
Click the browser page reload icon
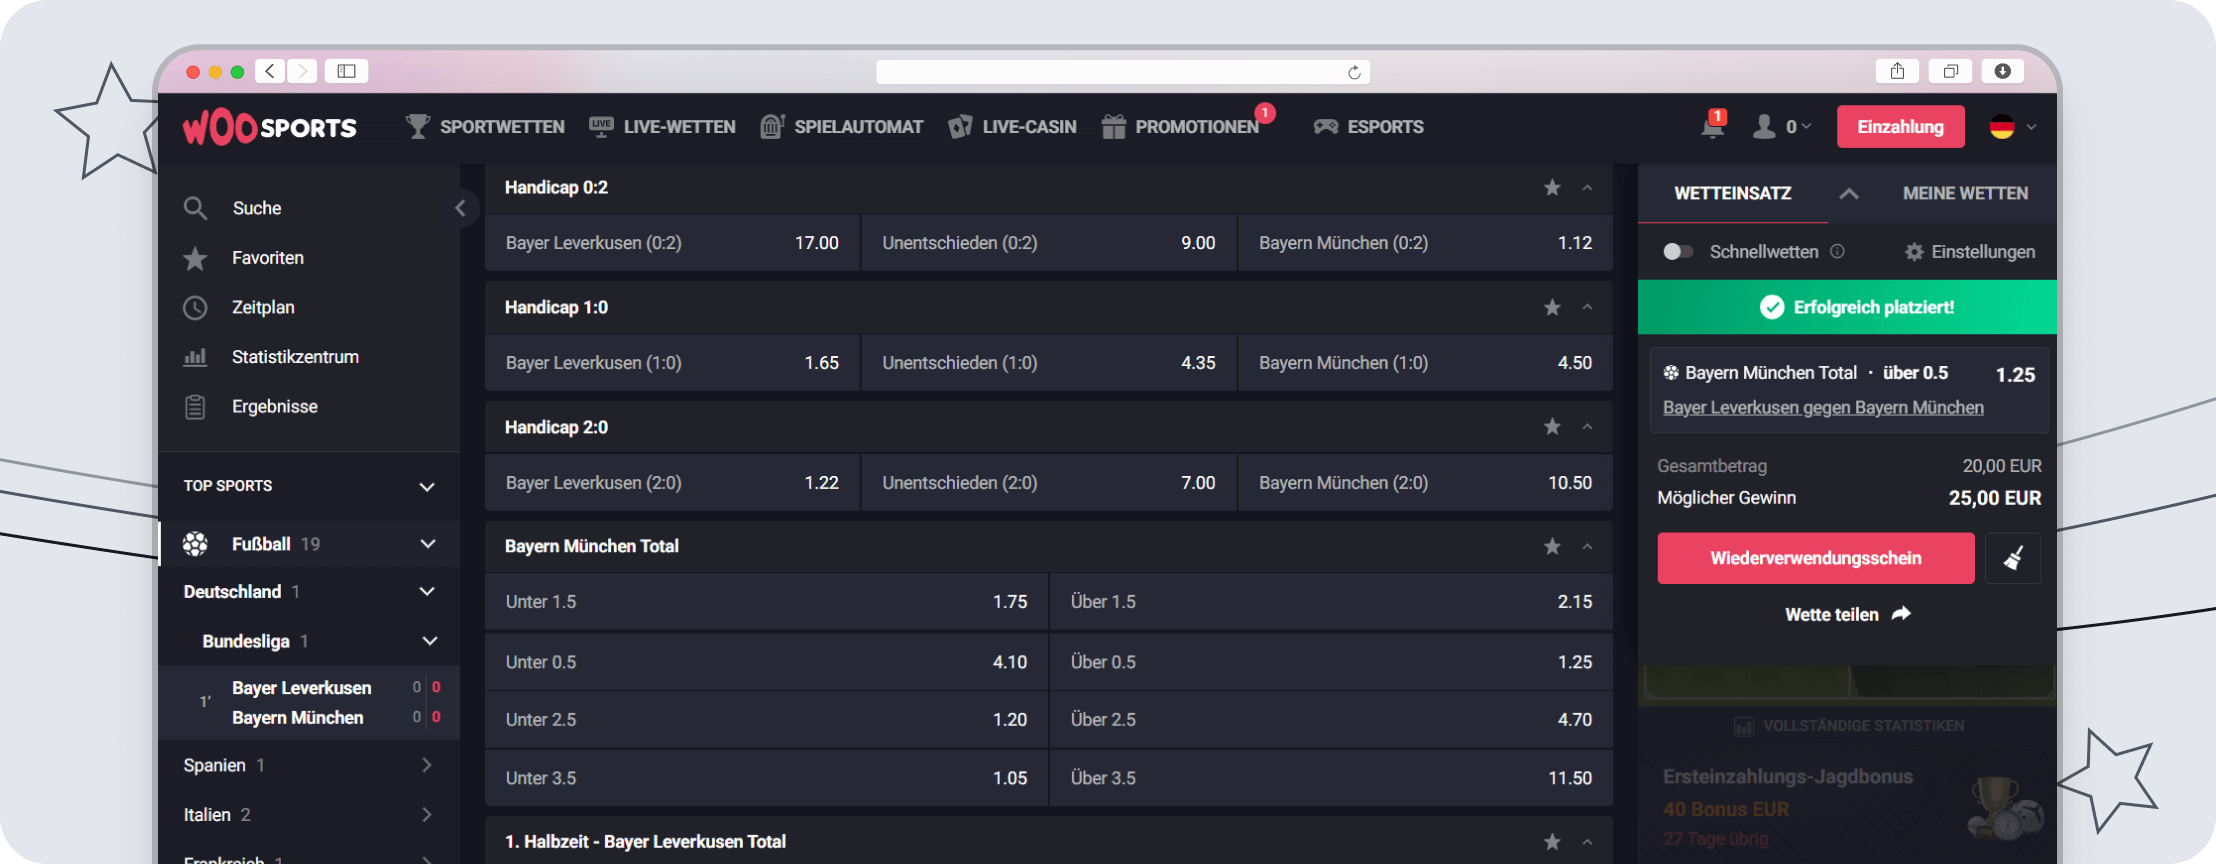(1354, 72)
